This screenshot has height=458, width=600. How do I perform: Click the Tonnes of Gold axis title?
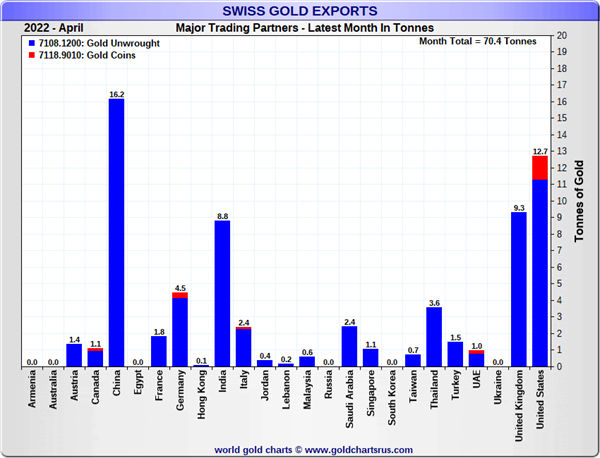[x=579, y=201]
